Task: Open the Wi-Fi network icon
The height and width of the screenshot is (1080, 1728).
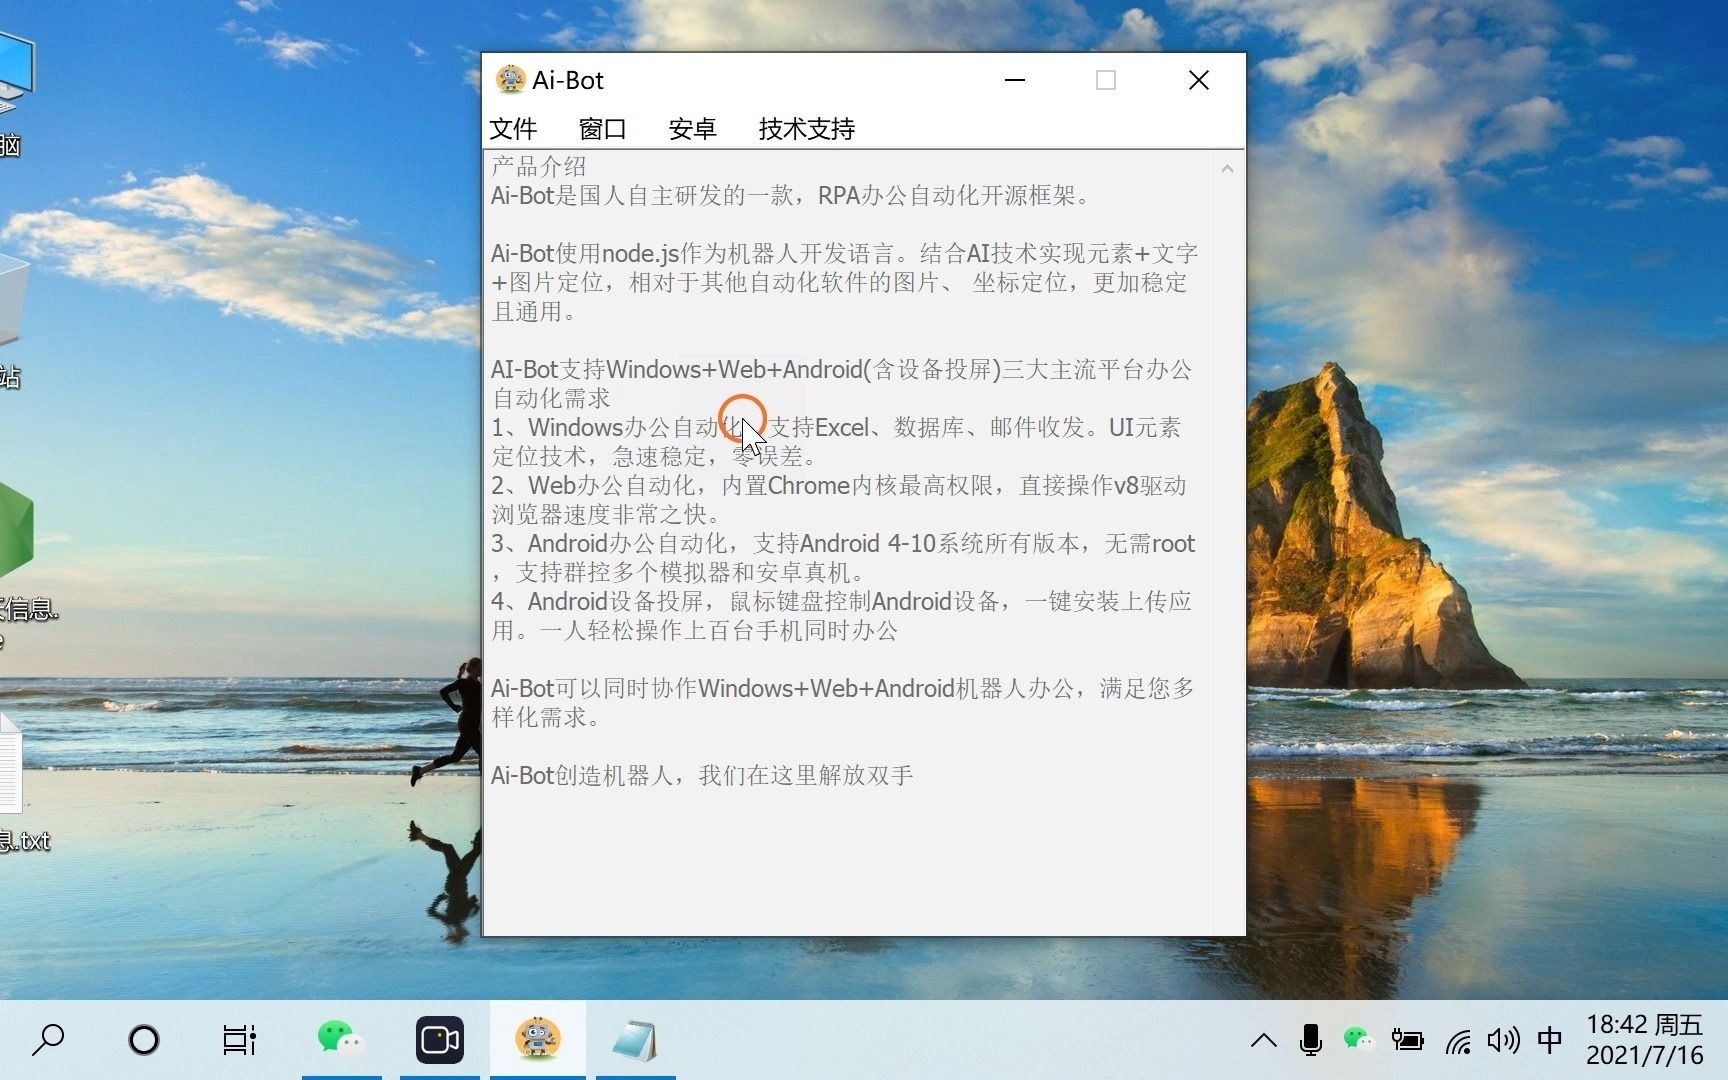Action: [1458, 1041]
